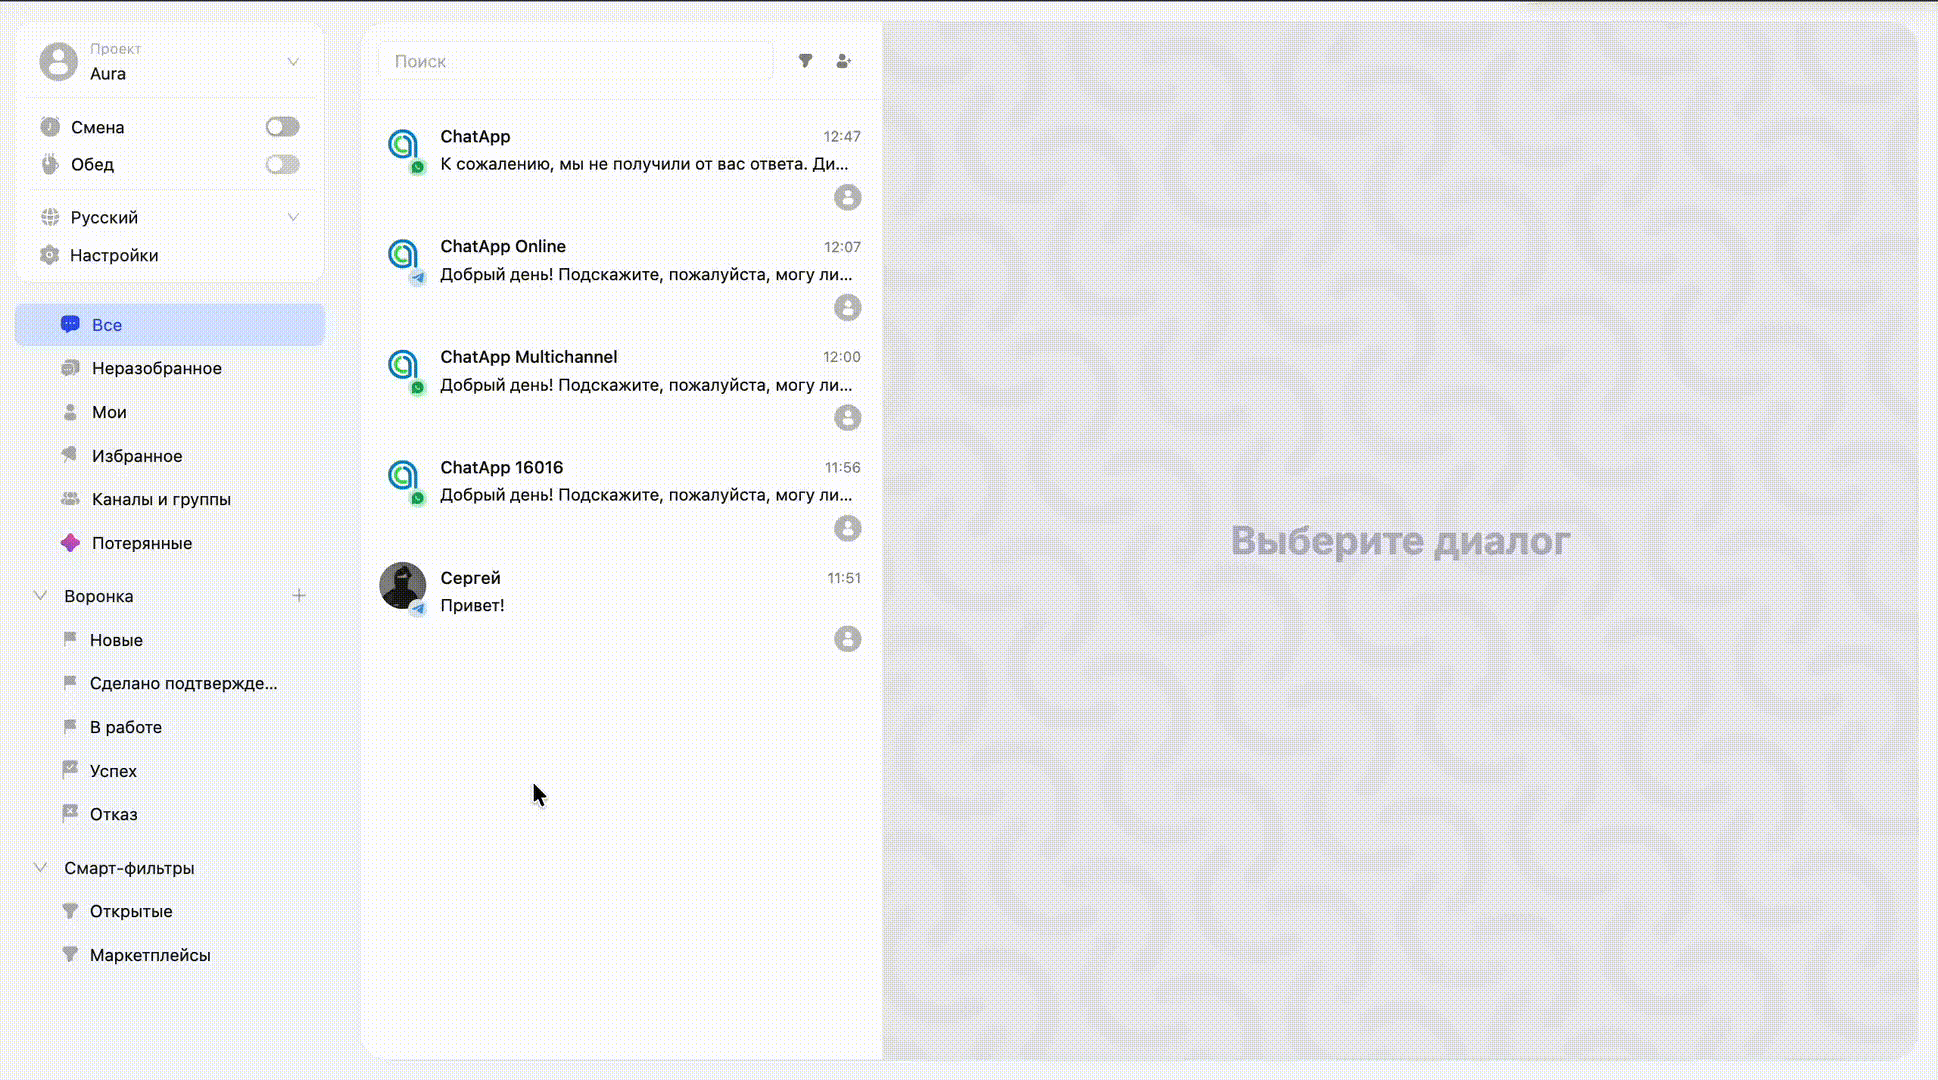Click Сергей's profile photo
Viewport: 1938px width, 1080px height.
(x=403, y=585)
